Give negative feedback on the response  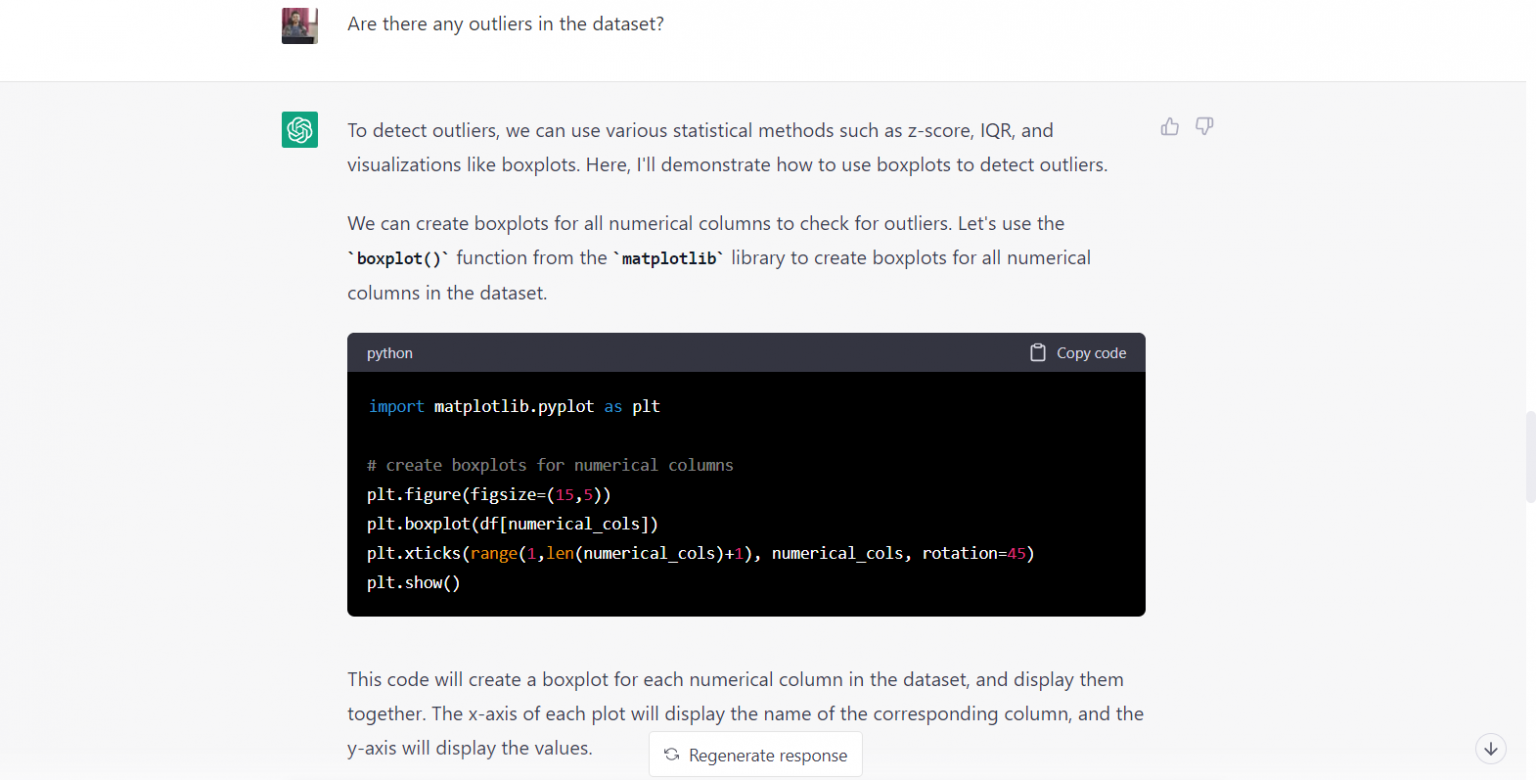pos(1204,126)
